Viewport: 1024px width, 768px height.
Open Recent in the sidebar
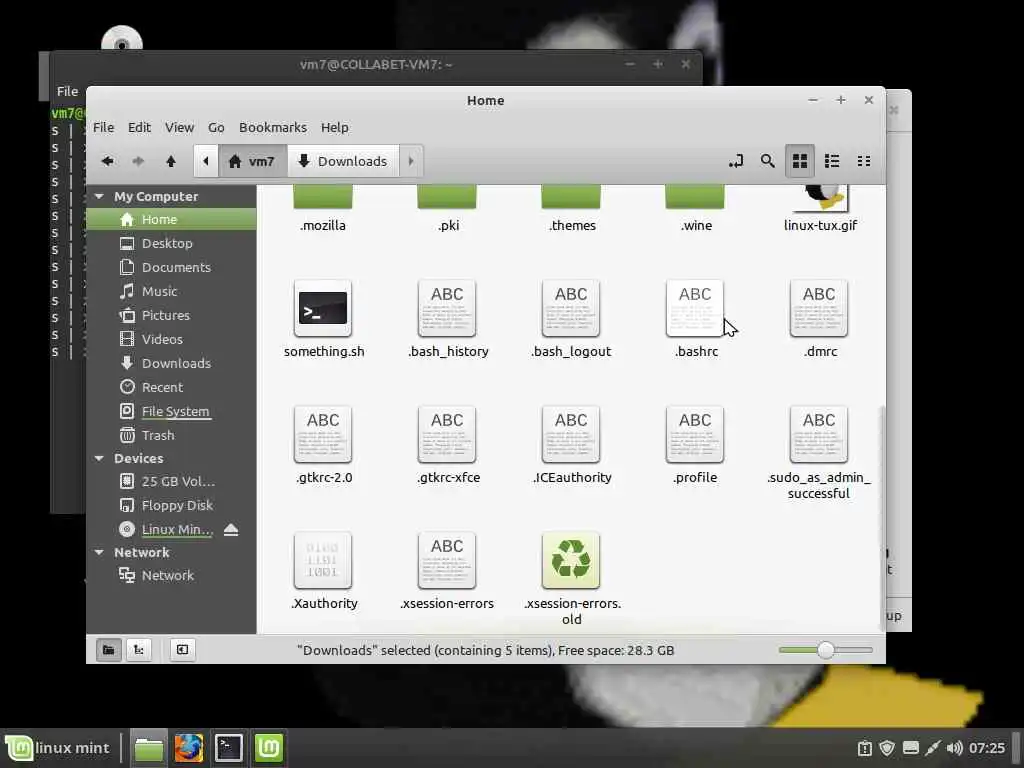coord(171,387)
